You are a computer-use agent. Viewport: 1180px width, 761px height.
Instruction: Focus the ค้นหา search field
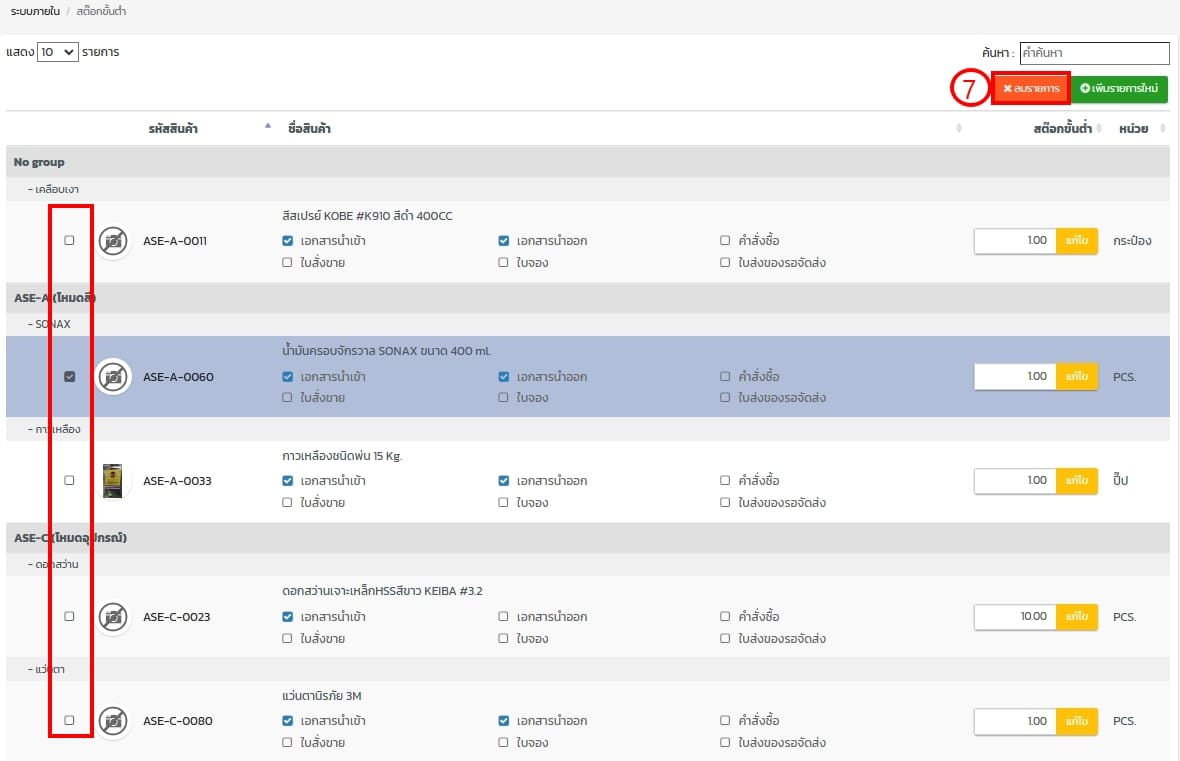1093,53
